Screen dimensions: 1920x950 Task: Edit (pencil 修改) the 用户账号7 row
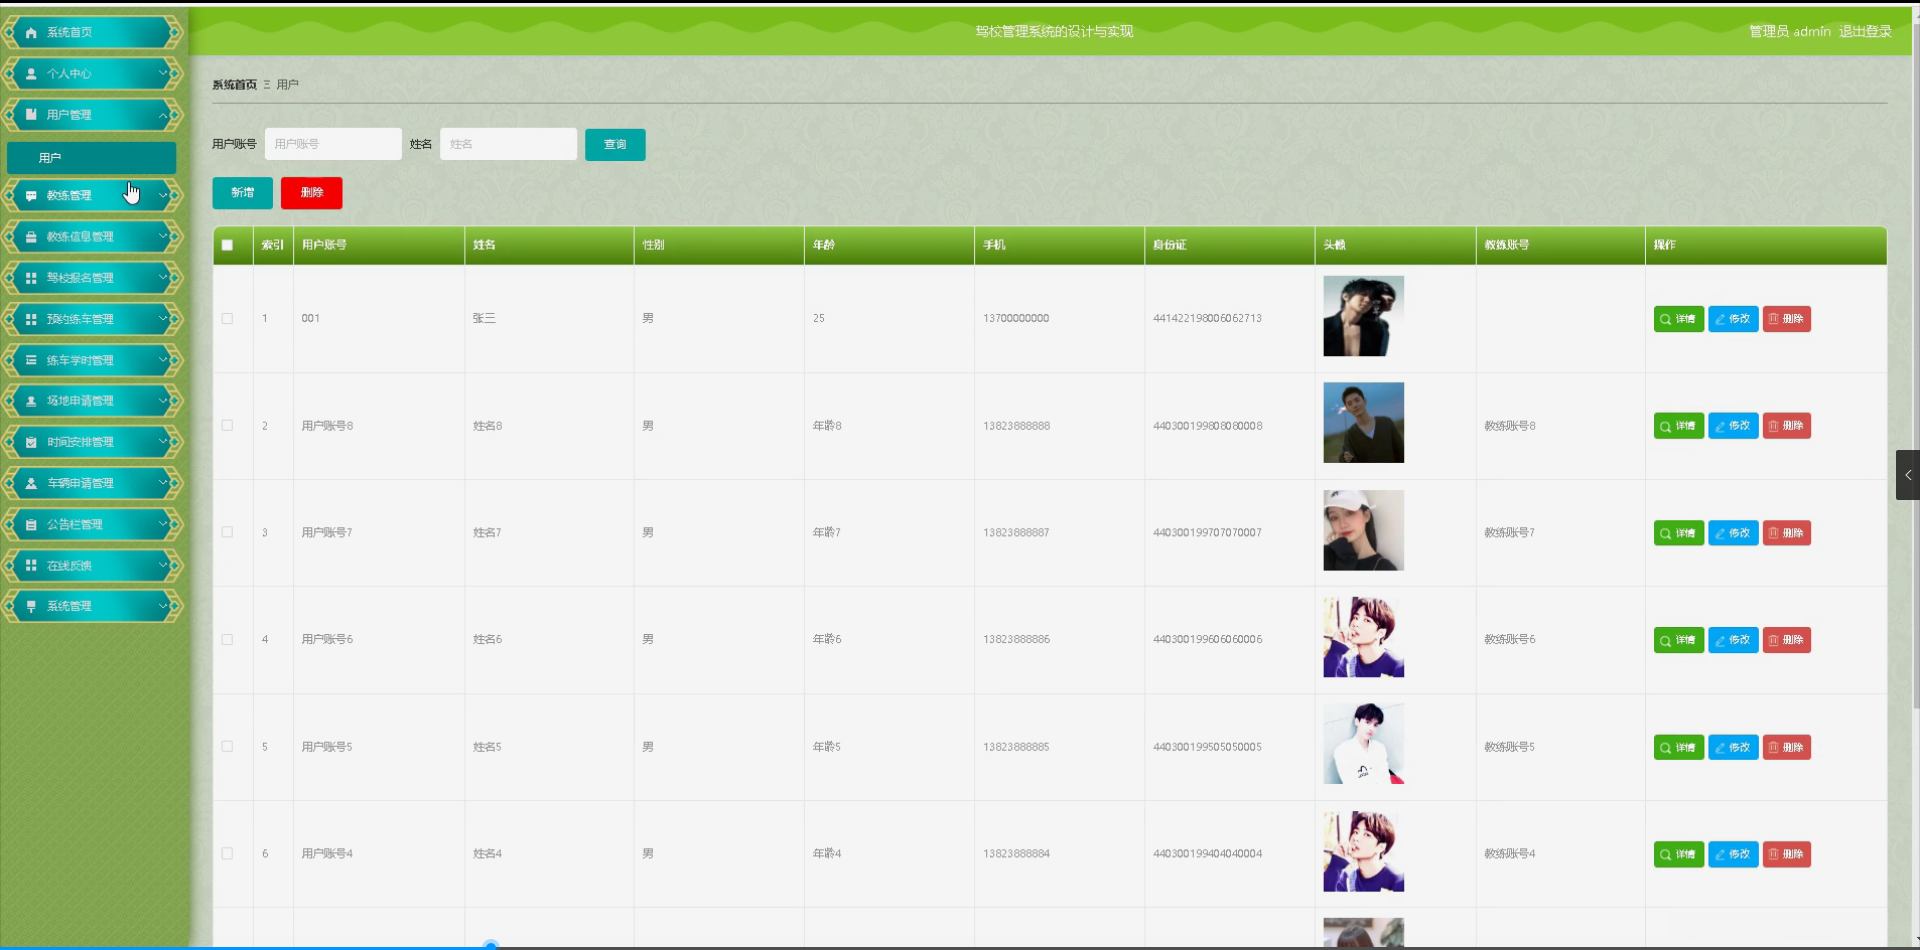click(x=1733, y=533)
